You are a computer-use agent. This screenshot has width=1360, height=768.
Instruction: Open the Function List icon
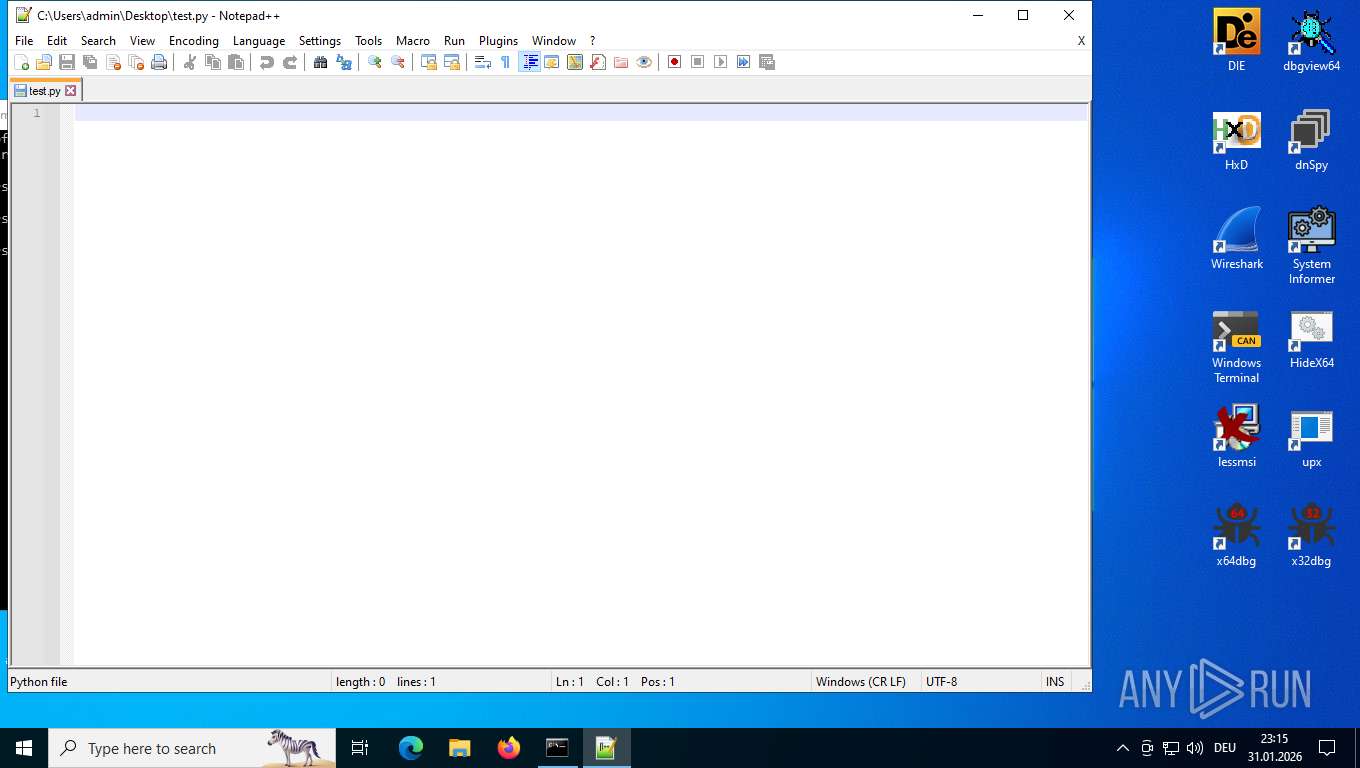(x=598, y=62)
